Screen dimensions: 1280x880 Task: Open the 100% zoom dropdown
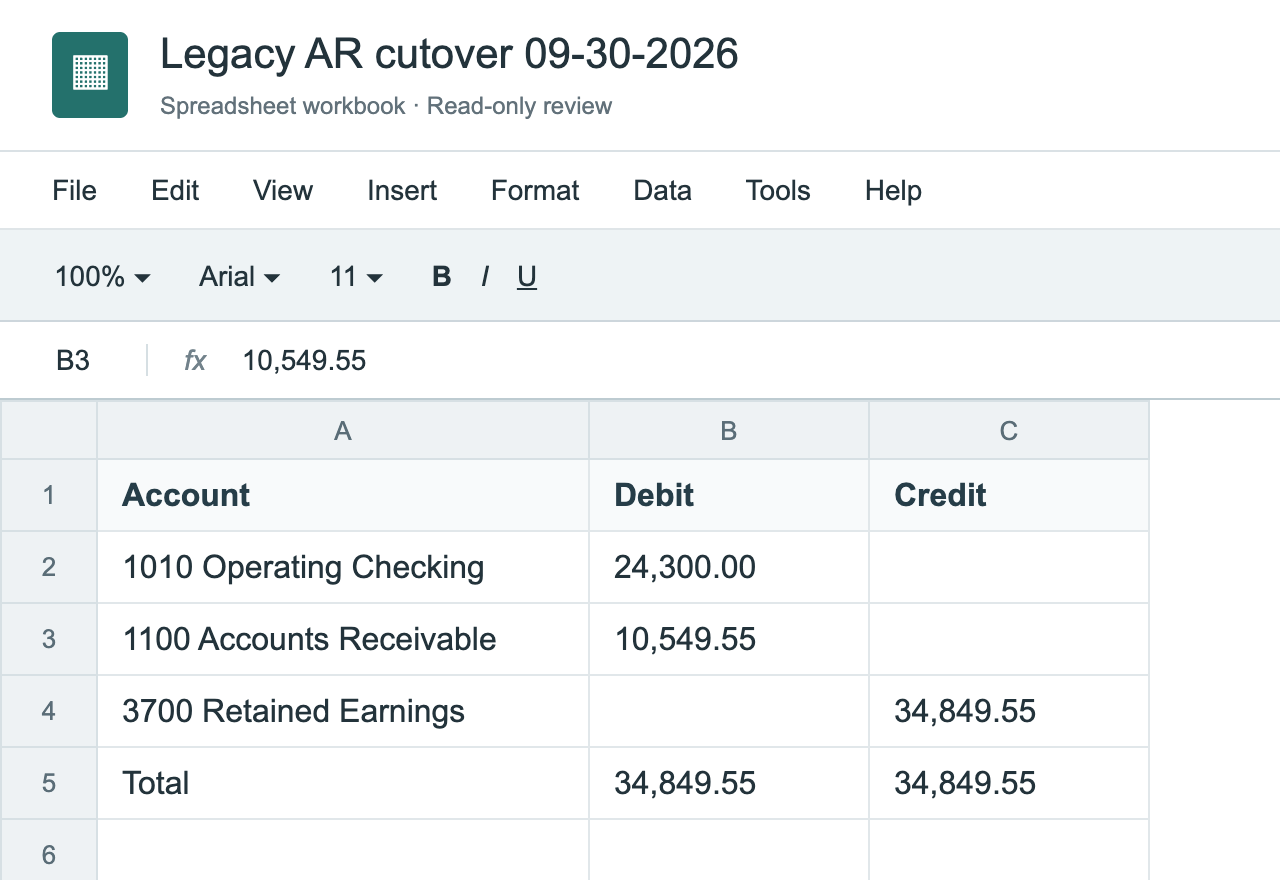pos(102,276)
